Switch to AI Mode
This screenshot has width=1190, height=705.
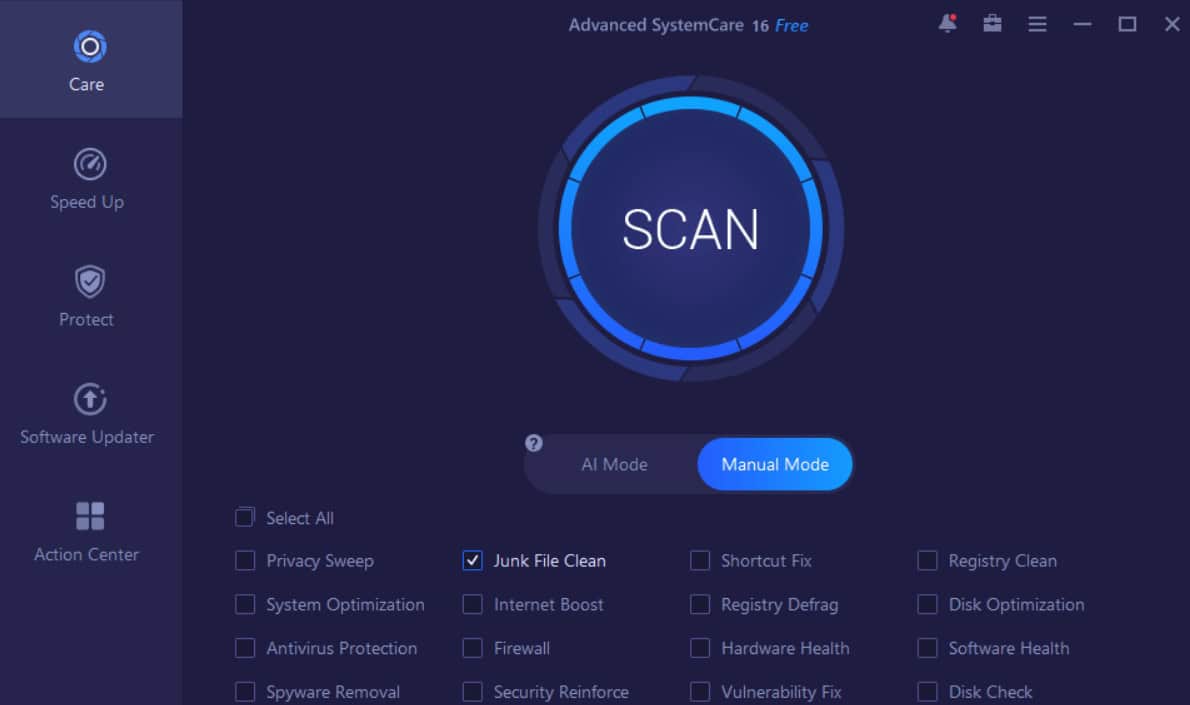pos(614,464)
